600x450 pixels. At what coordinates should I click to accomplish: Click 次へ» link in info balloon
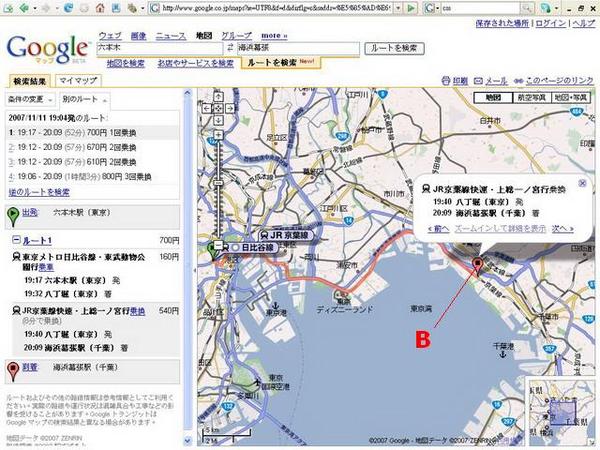[562, 229]
